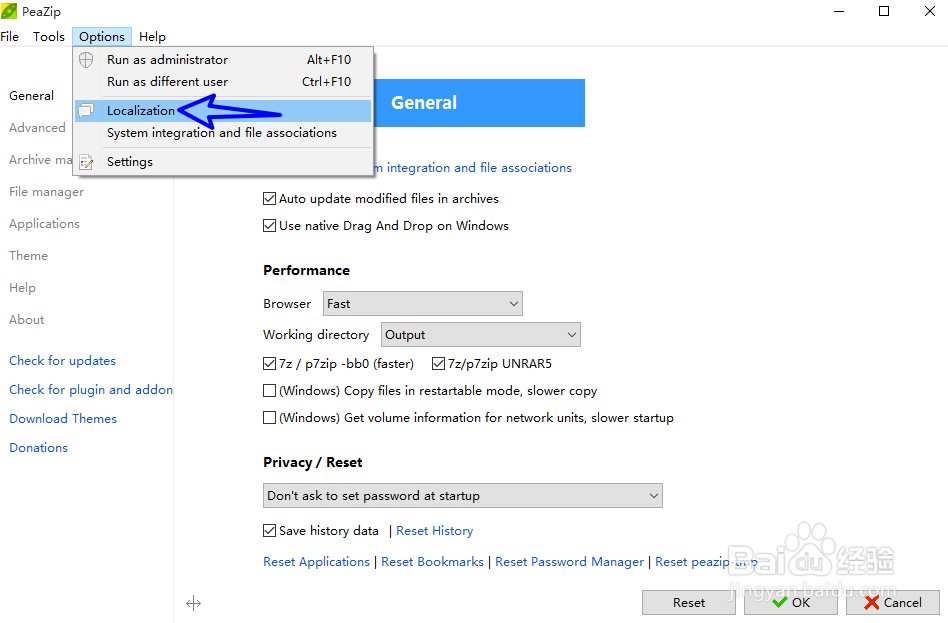Choose Run as administrator

222,60
